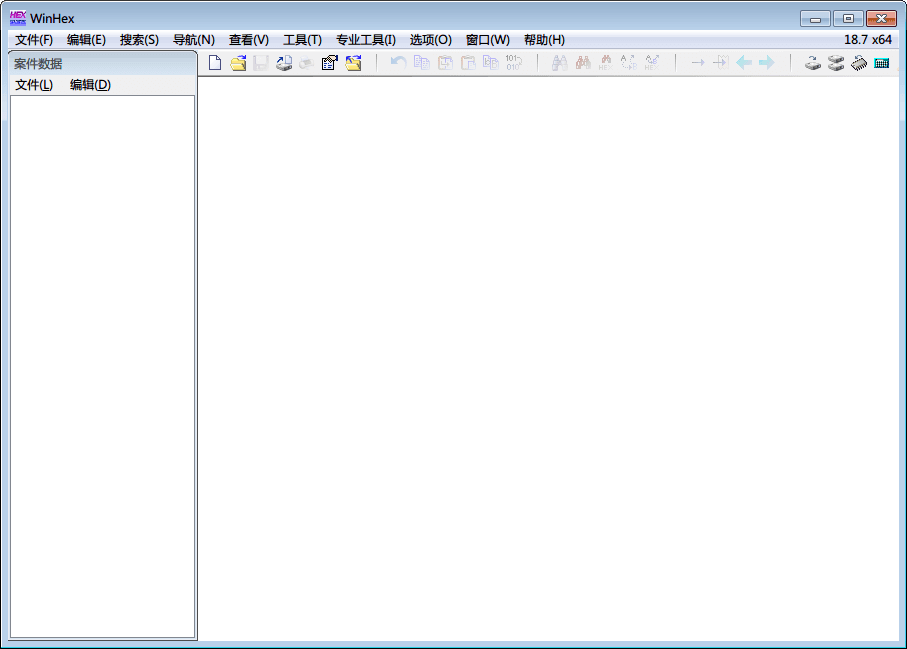907x649 pixels.
Task: Click the 18.7 x64 version label
Action: [x=868, y=39]
